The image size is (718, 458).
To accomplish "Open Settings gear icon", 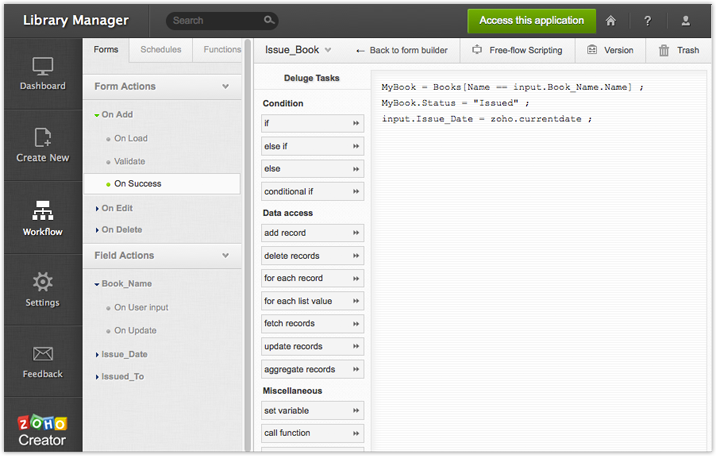I will click(x=42, y=283).
